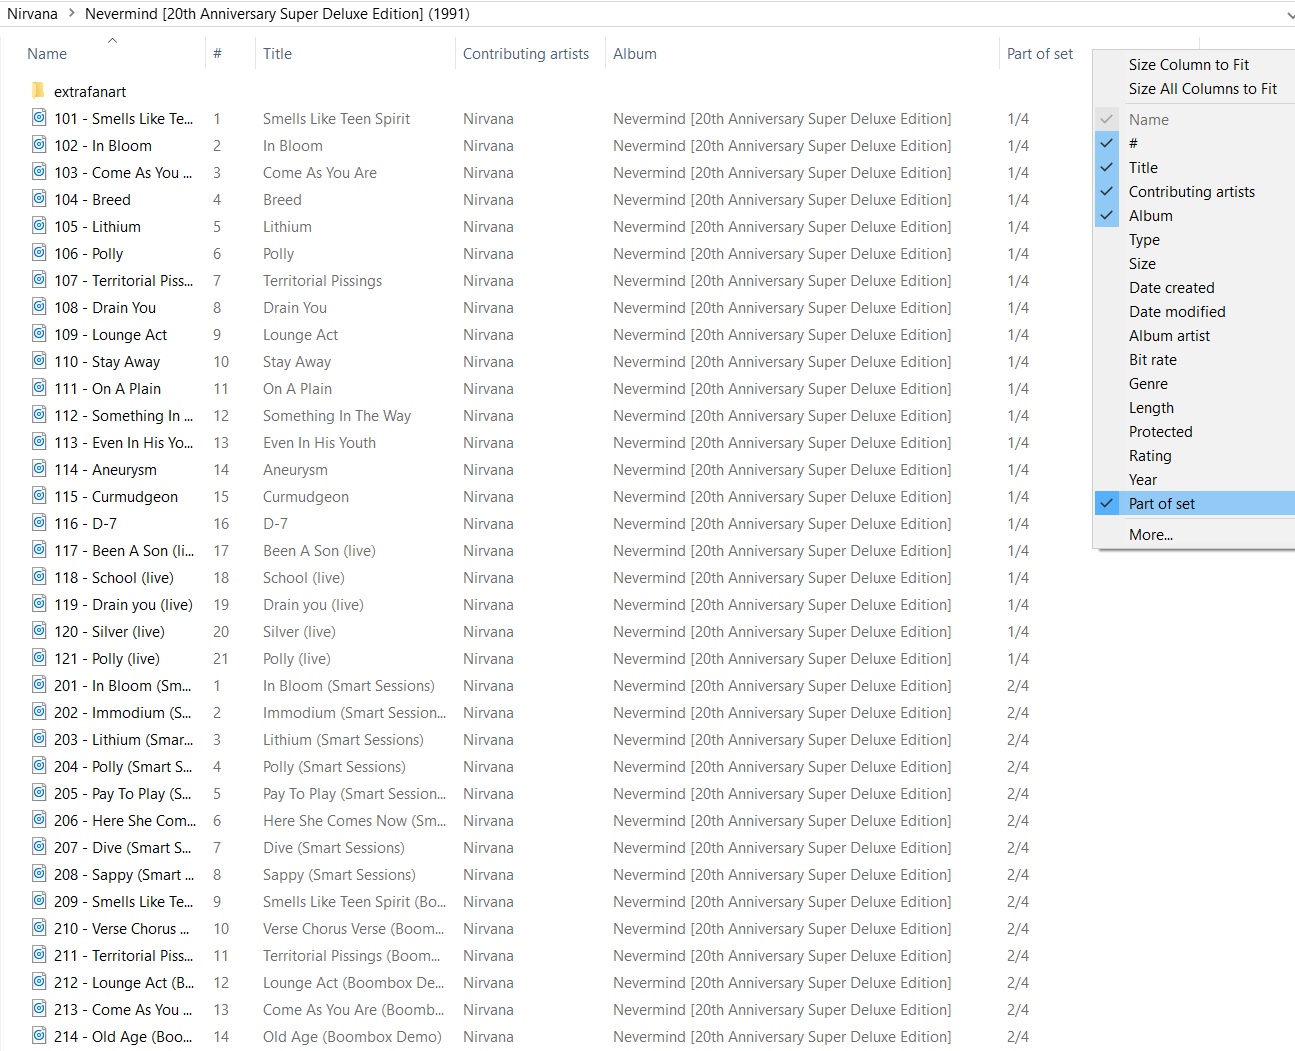Viewport: 1295px width, 1051px height.
Task: Click the audio icon beside 214 - Old Age
Action: (39, 1036)
